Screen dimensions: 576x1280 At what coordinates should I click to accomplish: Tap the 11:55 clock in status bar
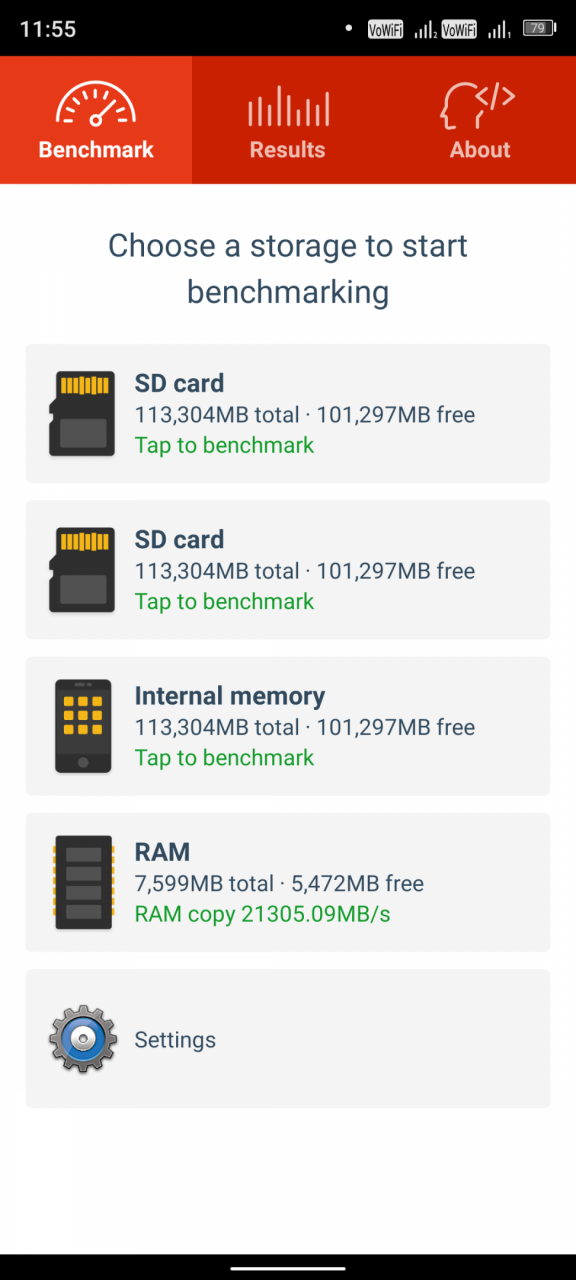(48, 29)
